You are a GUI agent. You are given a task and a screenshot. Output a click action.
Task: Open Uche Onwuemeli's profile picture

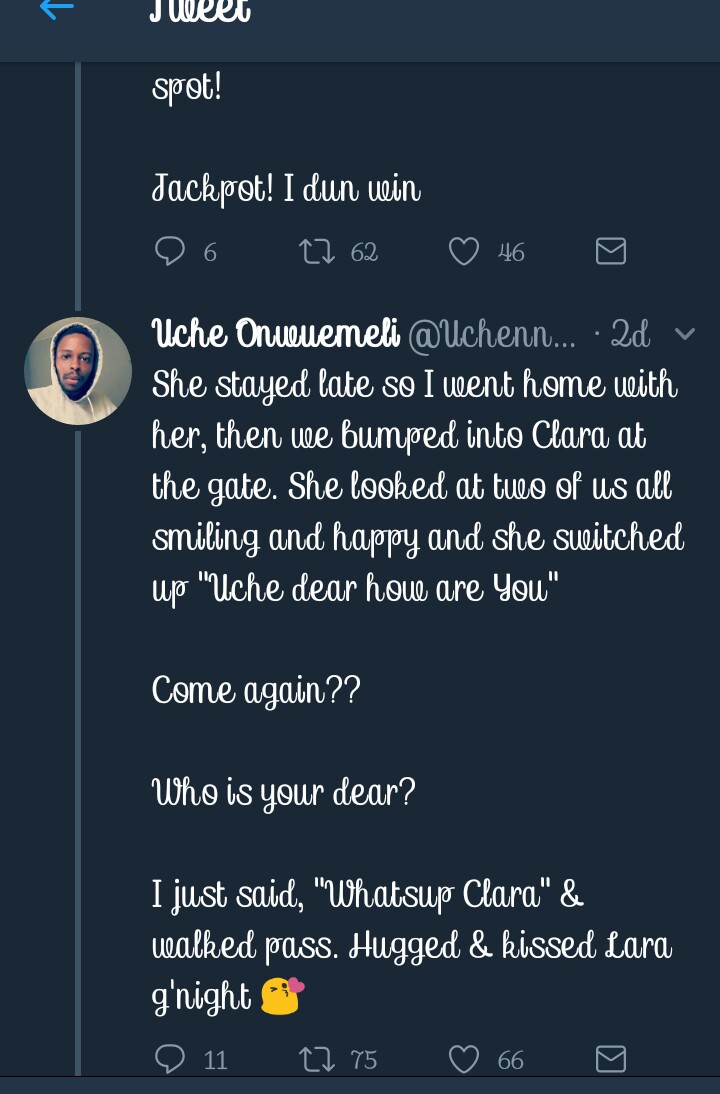[78, 371]
